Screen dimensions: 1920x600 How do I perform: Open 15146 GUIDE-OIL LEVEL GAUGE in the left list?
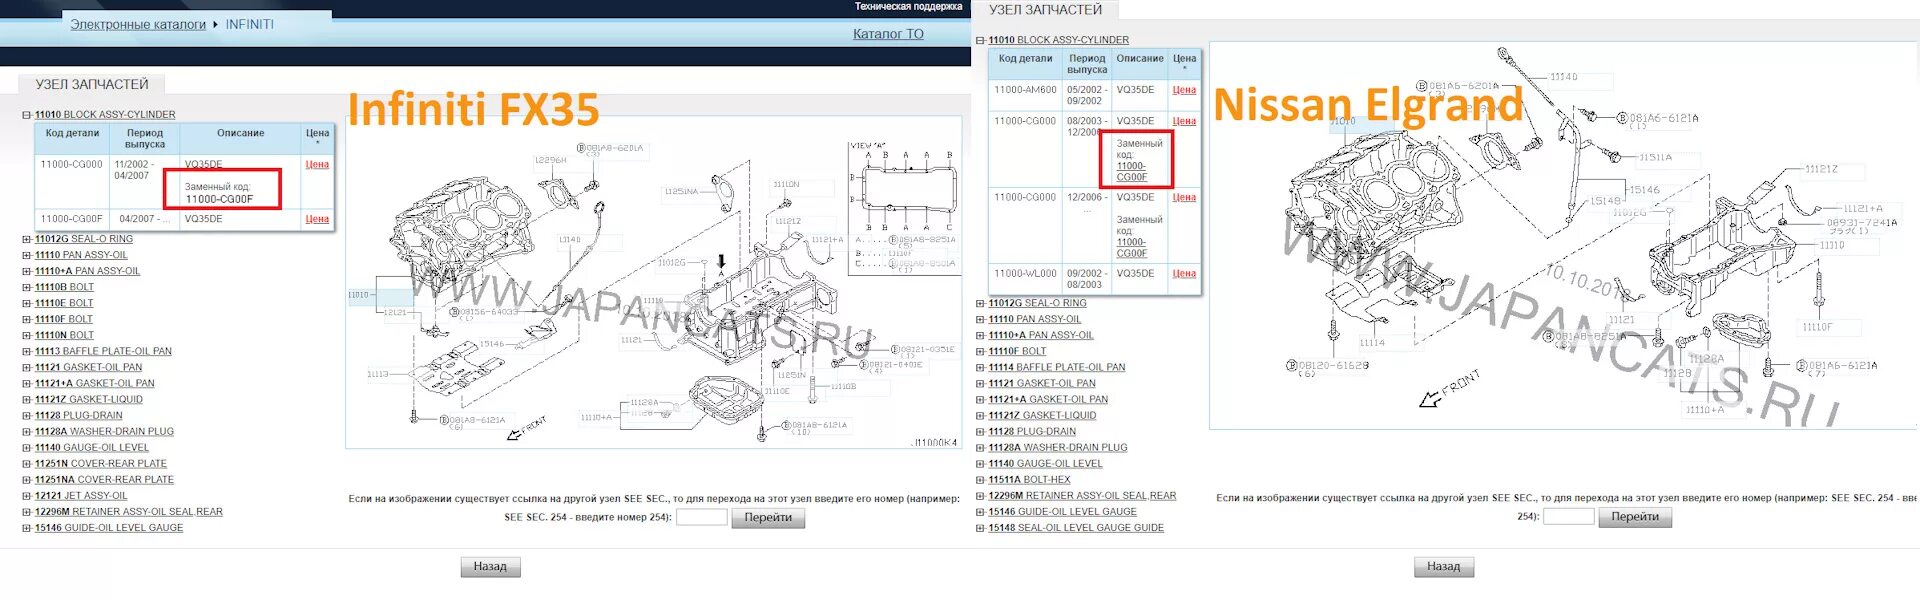109,527
